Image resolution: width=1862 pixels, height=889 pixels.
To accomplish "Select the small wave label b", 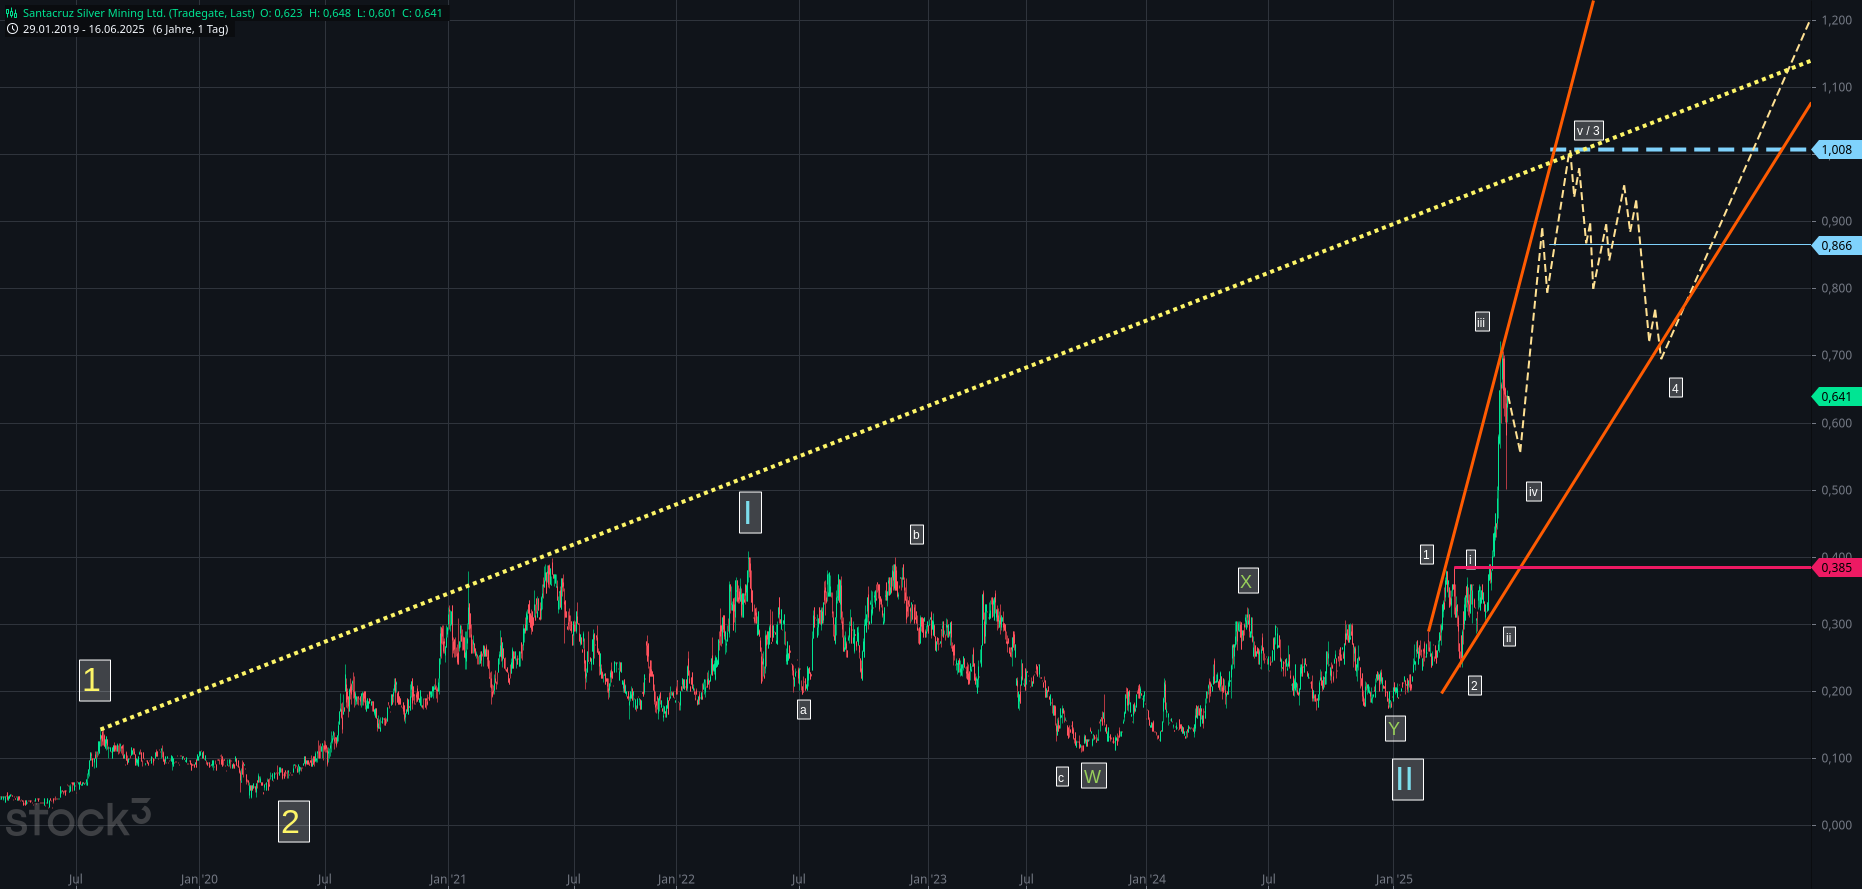I will [916, 535].
